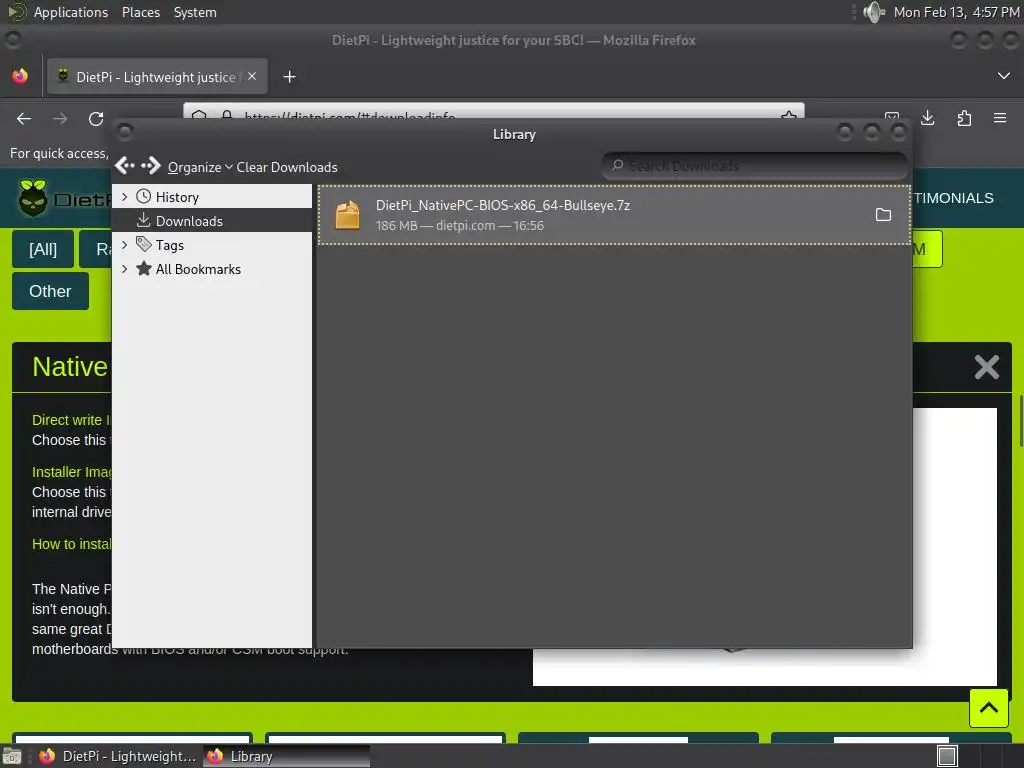Switch to Library window in taskbar
Screen dimensions: 1024x768
(x=286, y=756)
